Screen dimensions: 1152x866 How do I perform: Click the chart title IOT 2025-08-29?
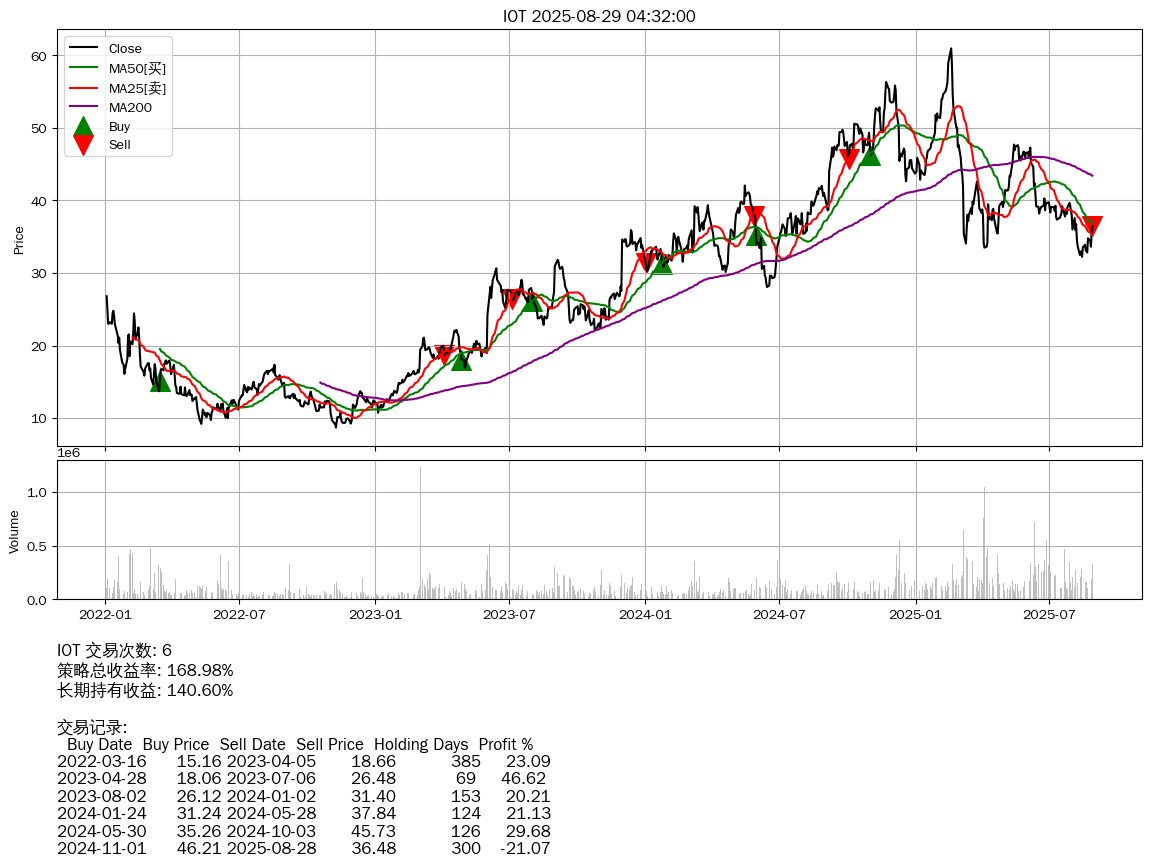pos(599,16)
